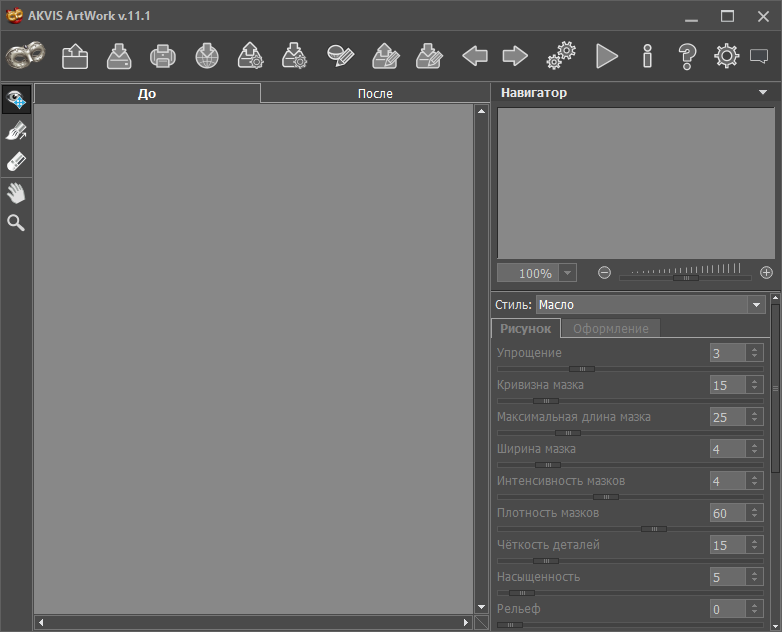
Task: Open Preferences gear icon
Action: pos(726,56)
